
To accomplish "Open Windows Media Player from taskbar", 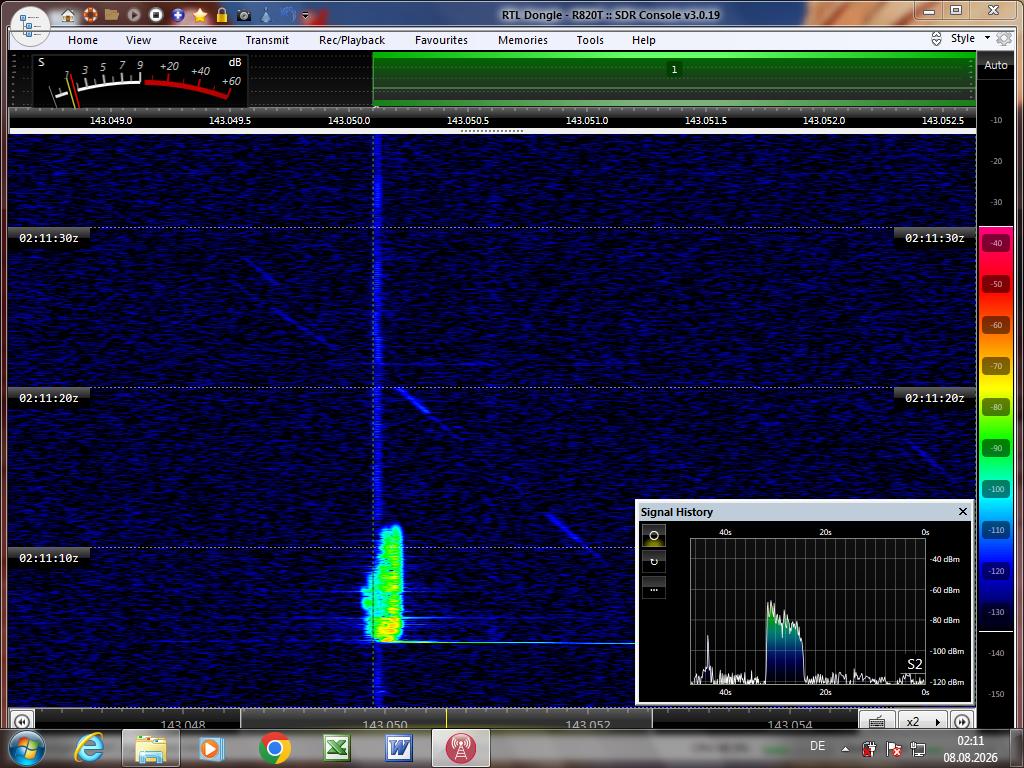I will pos(211,748).
